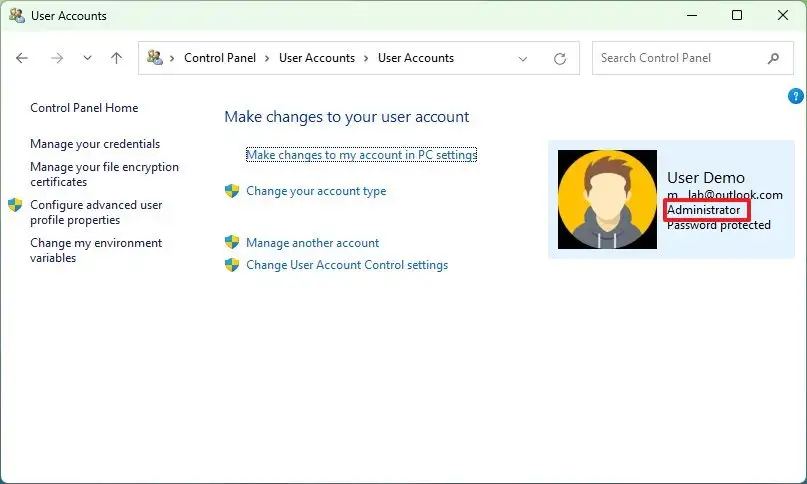Select the first User Accounts breadcrumb
The height and width of the screenshot is (484, 807).
(316, 58)
